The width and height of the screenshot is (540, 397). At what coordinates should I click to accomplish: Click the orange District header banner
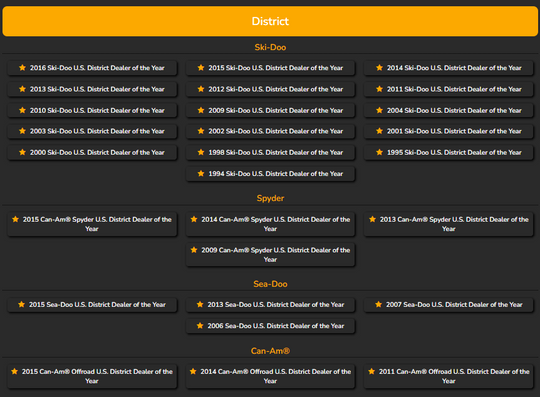[270, 21]
